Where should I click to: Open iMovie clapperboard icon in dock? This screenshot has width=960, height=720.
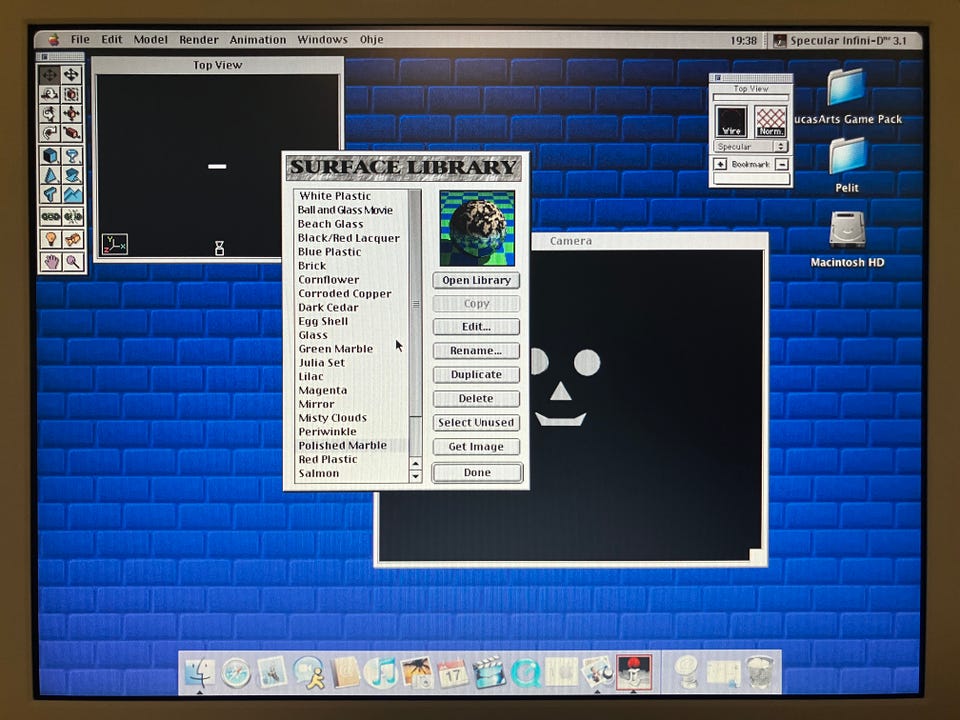[x=489, y=673]
